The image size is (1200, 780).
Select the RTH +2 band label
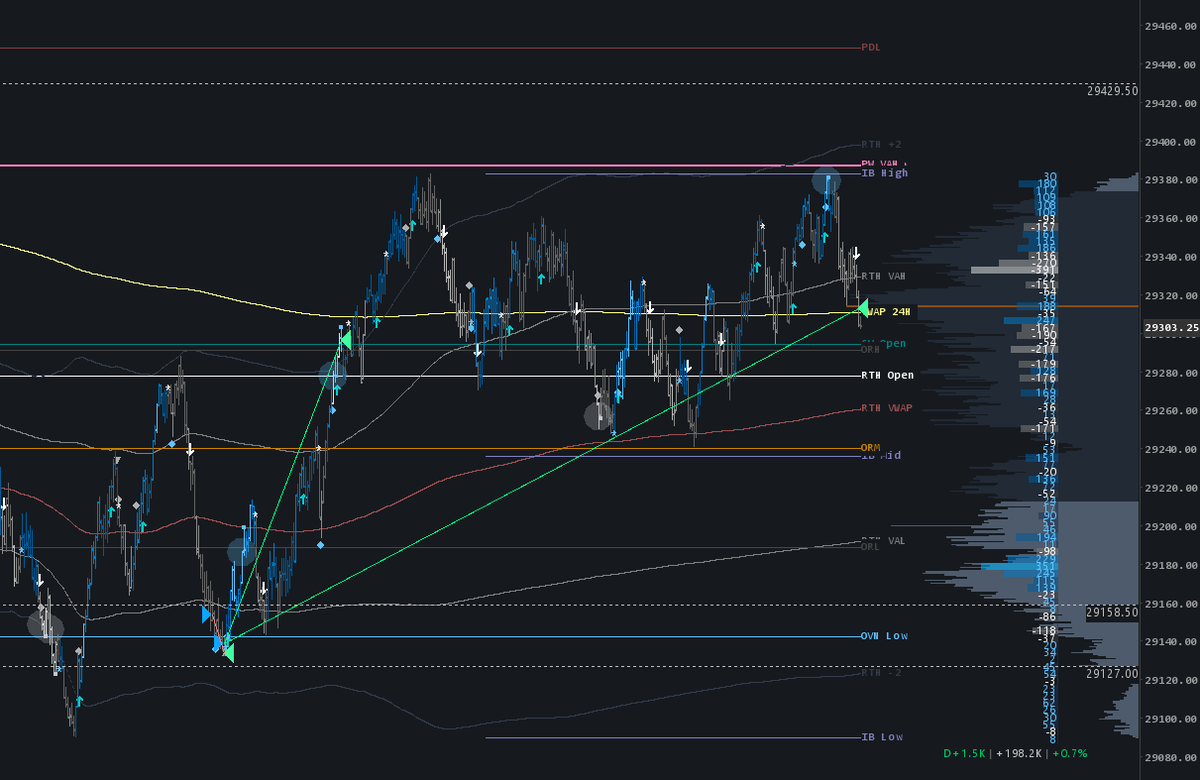(880, 144)
